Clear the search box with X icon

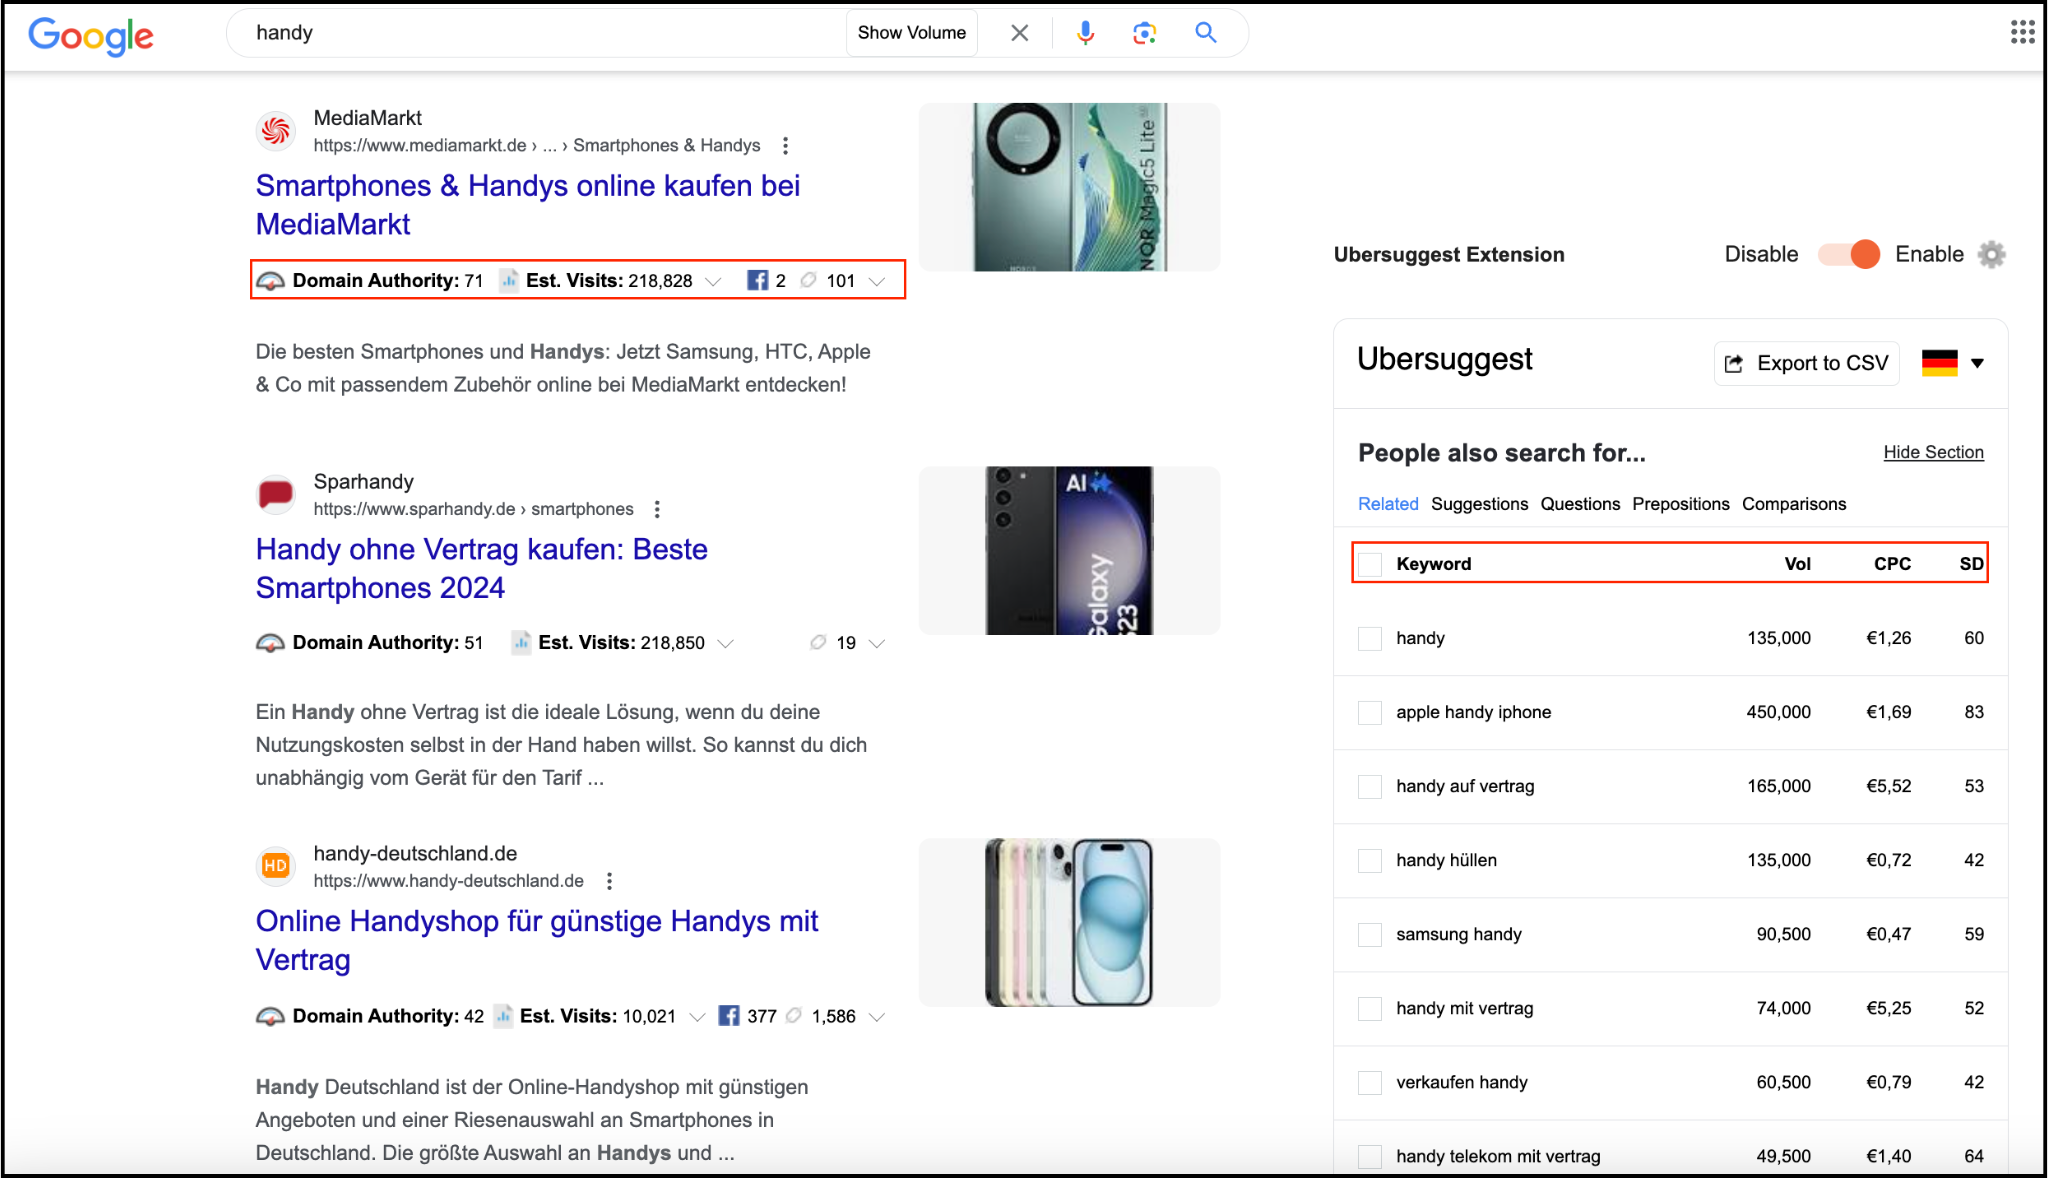pos(1020,33)
